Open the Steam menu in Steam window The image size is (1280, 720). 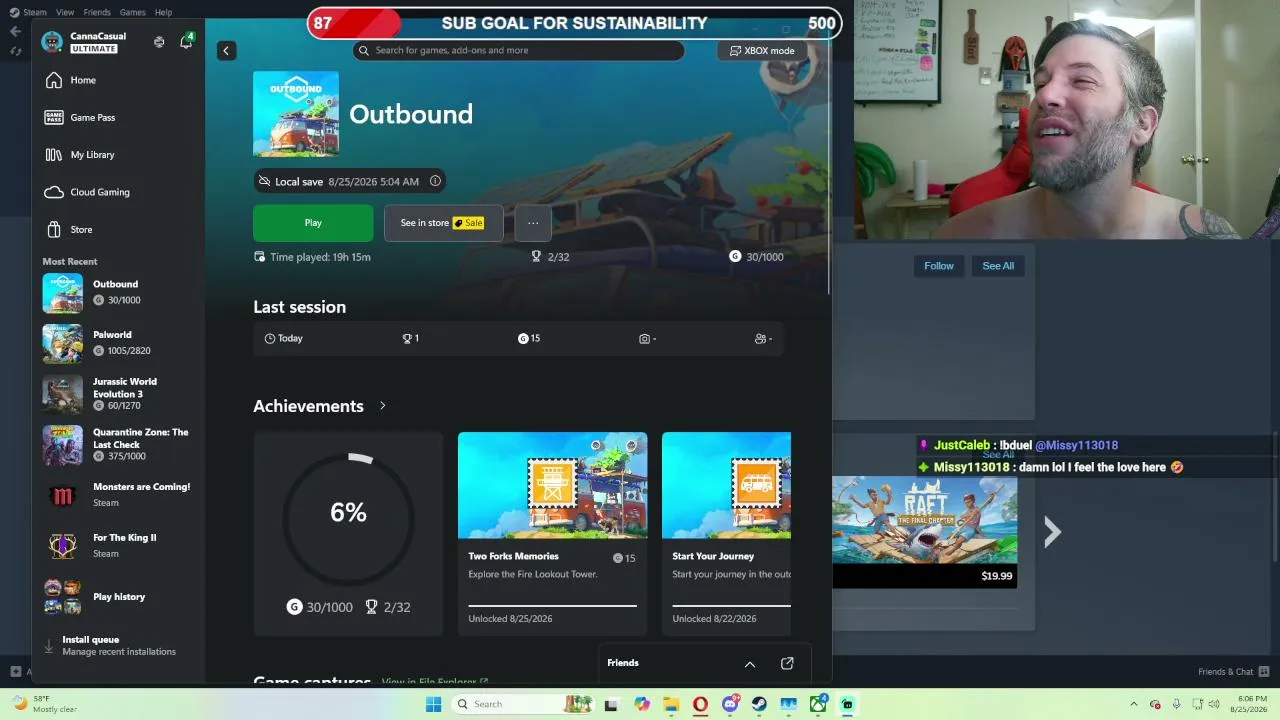[34, 12]
